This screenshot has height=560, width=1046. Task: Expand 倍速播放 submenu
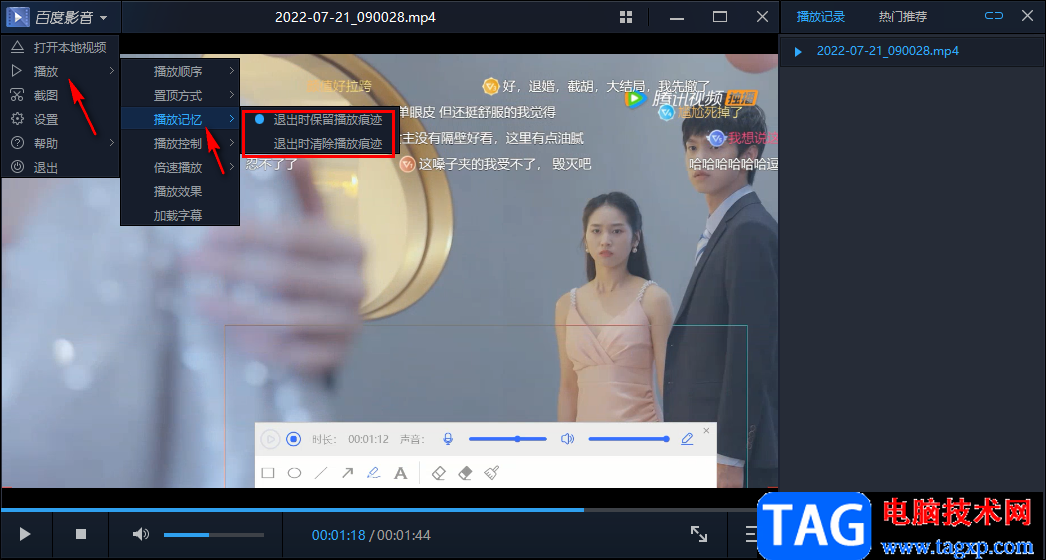pos(179,167)
